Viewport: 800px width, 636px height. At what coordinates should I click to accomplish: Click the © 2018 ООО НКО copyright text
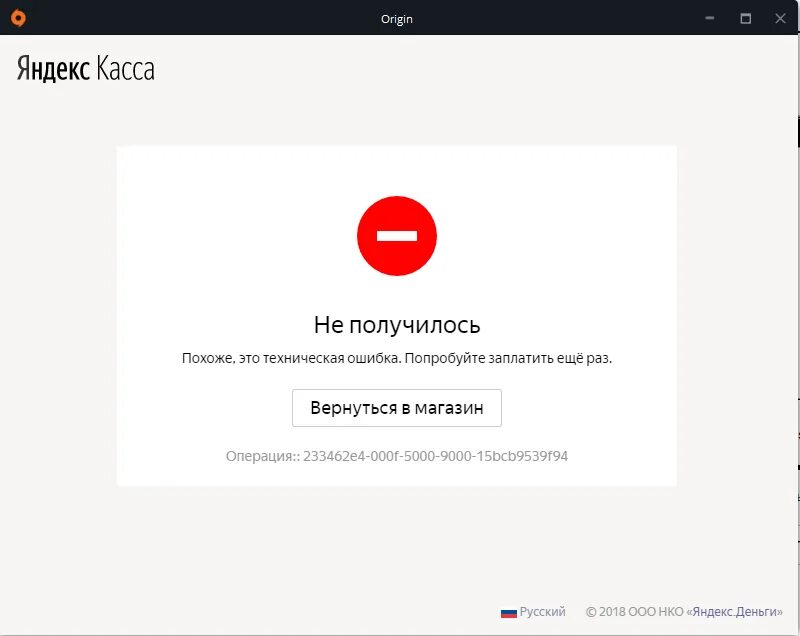[x=635, y=612]
